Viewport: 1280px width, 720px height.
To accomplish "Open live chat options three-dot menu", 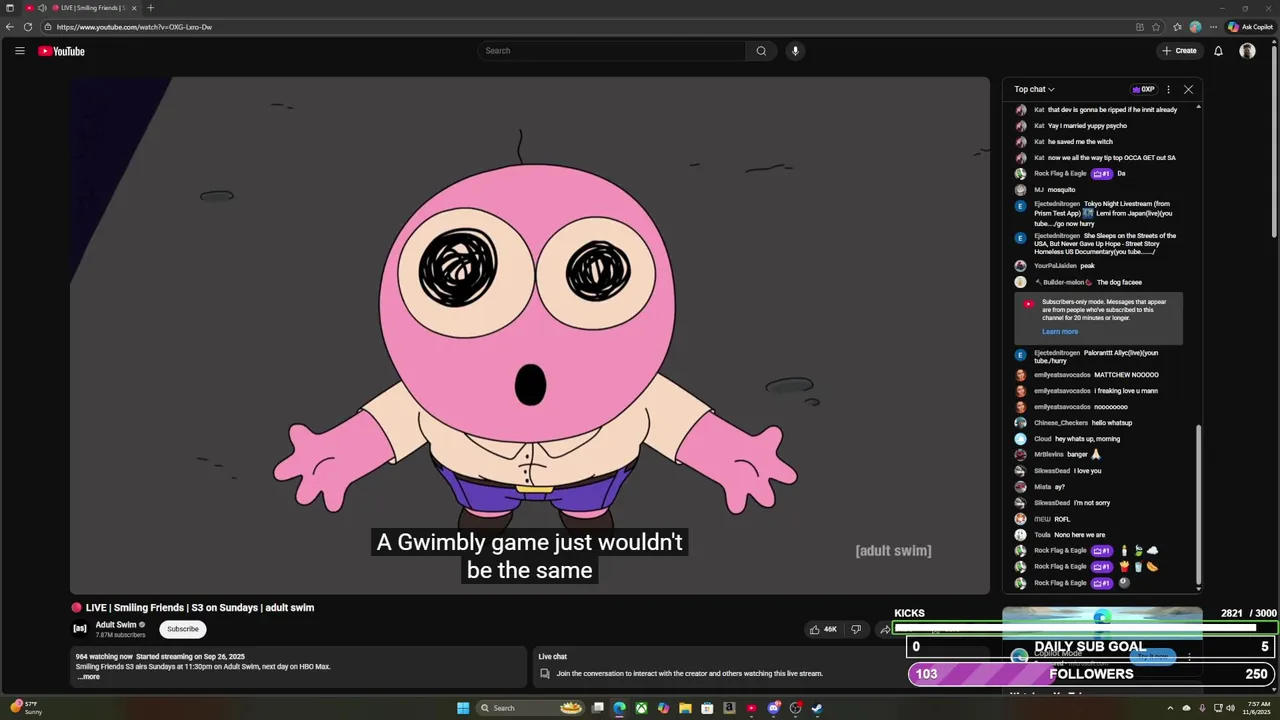I will point(1168,90).
